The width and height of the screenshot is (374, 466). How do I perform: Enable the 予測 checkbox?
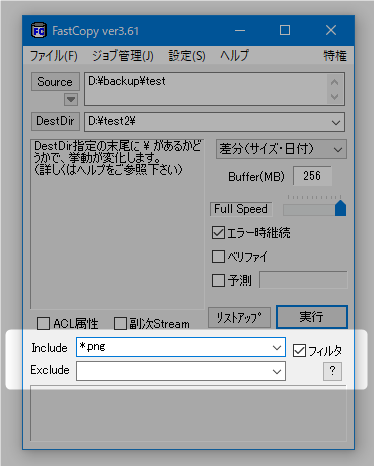(218, 280)
